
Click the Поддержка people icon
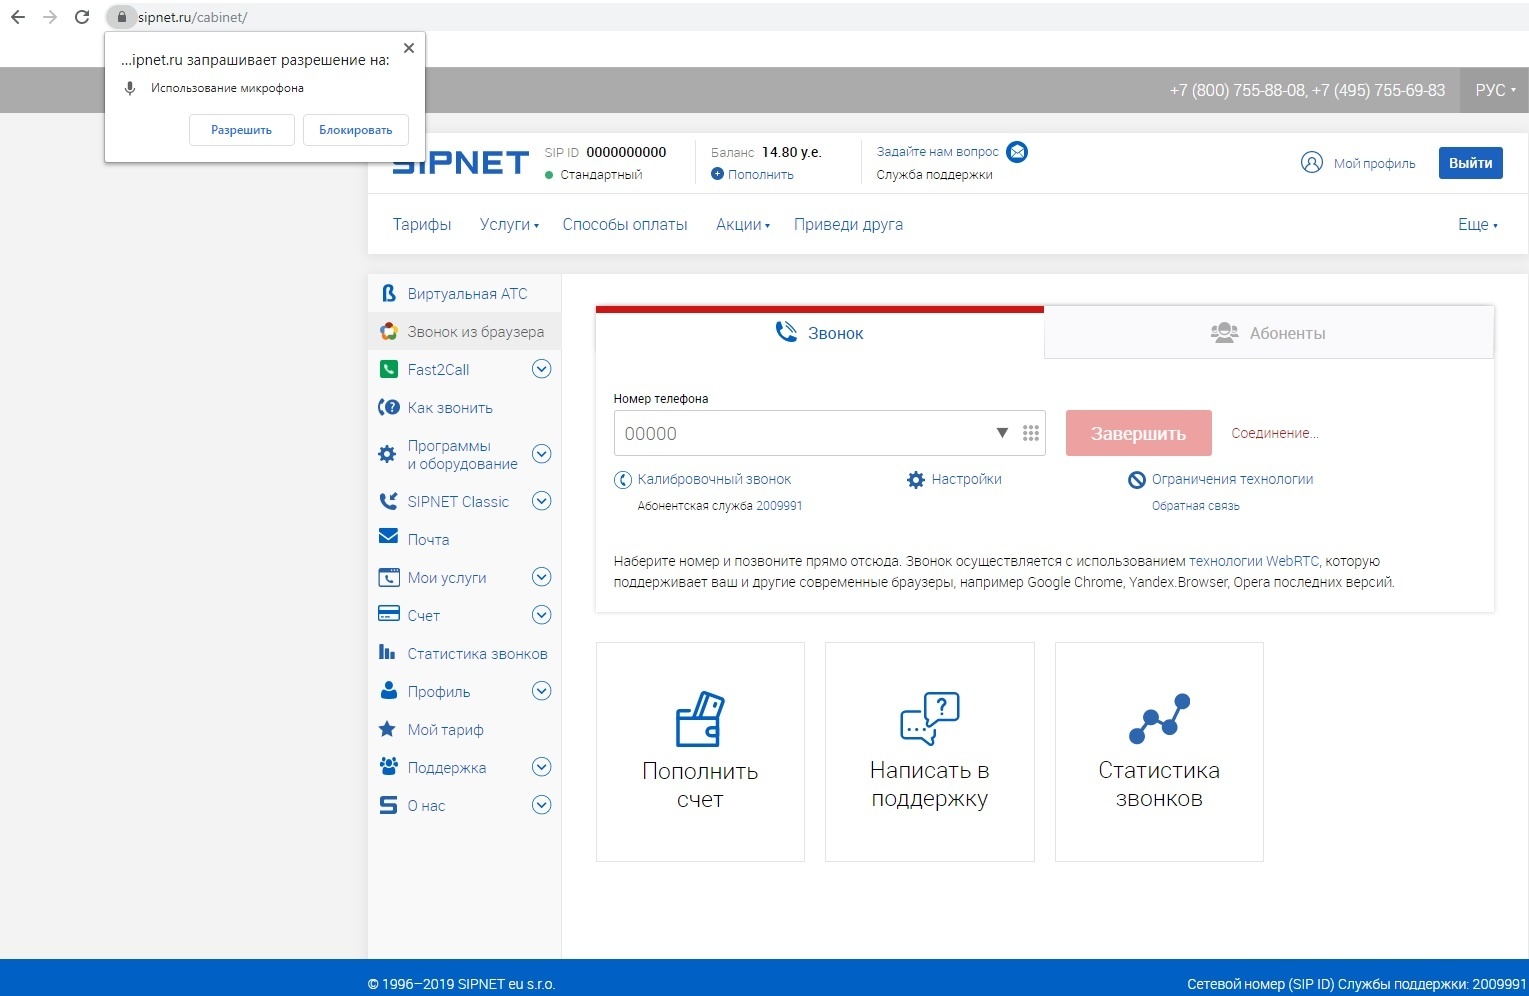(388, 767)
